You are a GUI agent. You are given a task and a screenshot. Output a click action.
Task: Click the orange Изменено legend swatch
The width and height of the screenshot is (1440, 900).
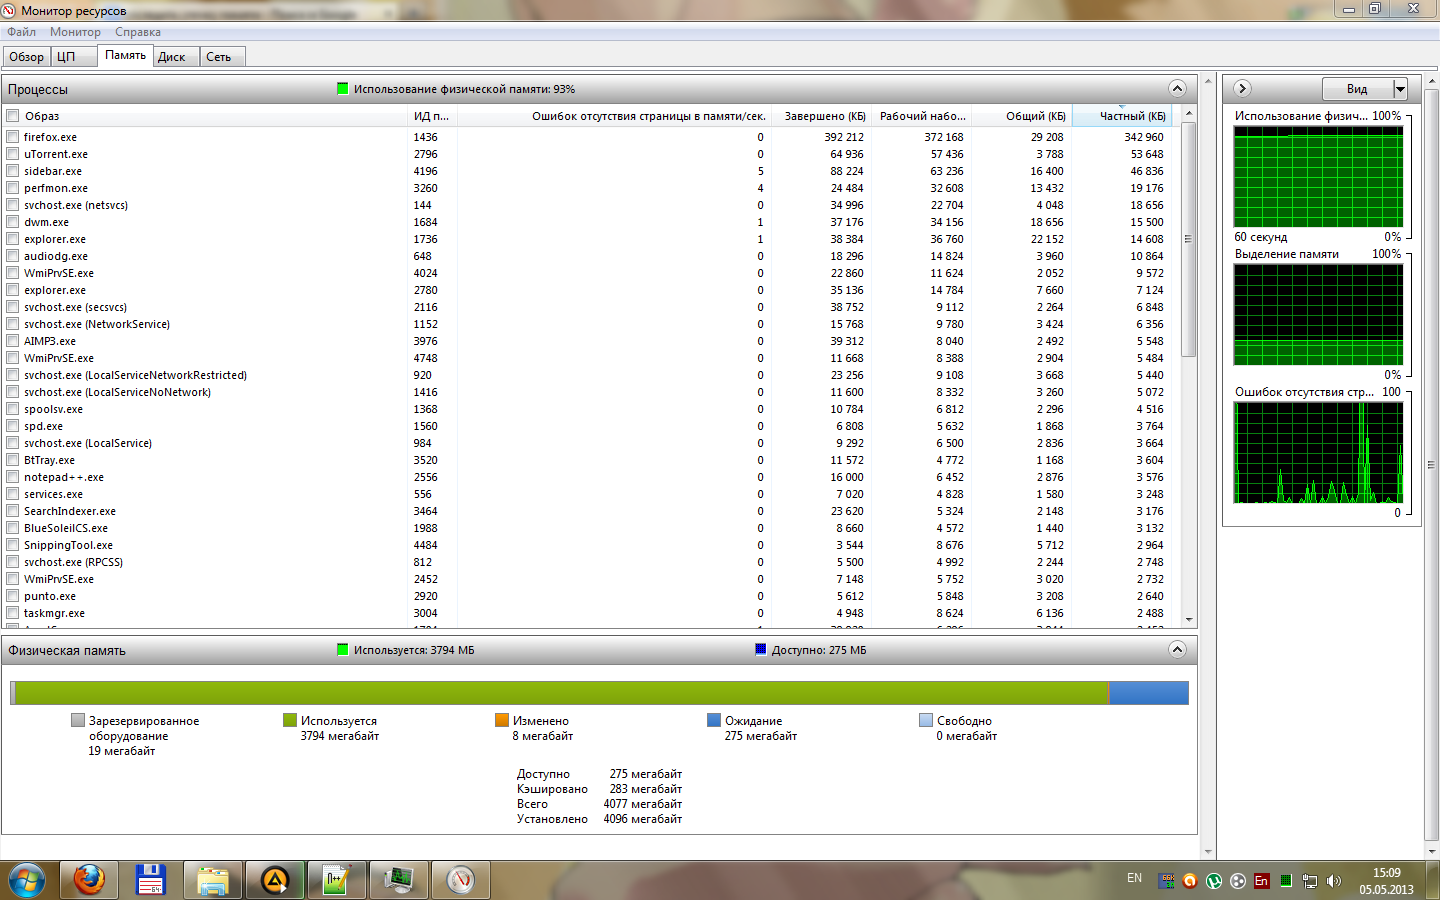[x=502, y=720]
